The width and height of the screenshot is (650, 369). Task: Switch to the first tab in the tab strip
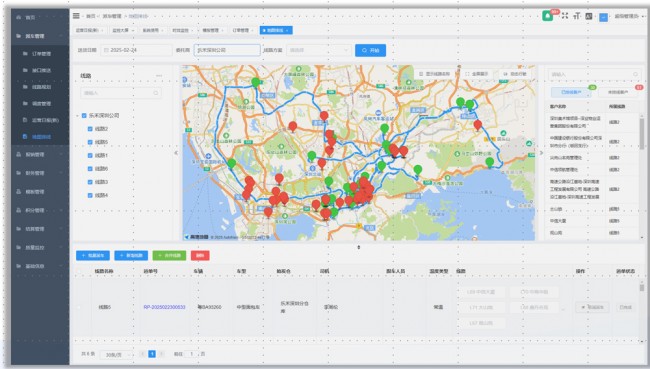click(90, 30)
